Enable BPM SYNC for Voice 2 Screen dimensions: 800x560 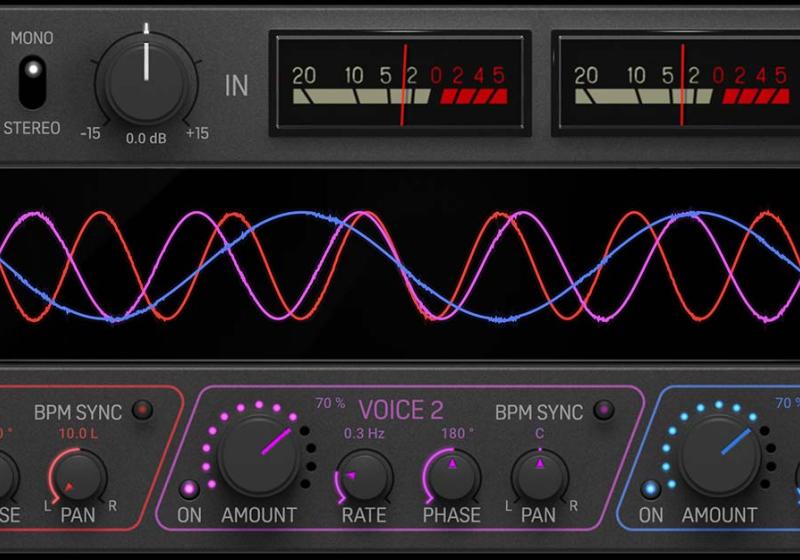[x=604, y=410]
